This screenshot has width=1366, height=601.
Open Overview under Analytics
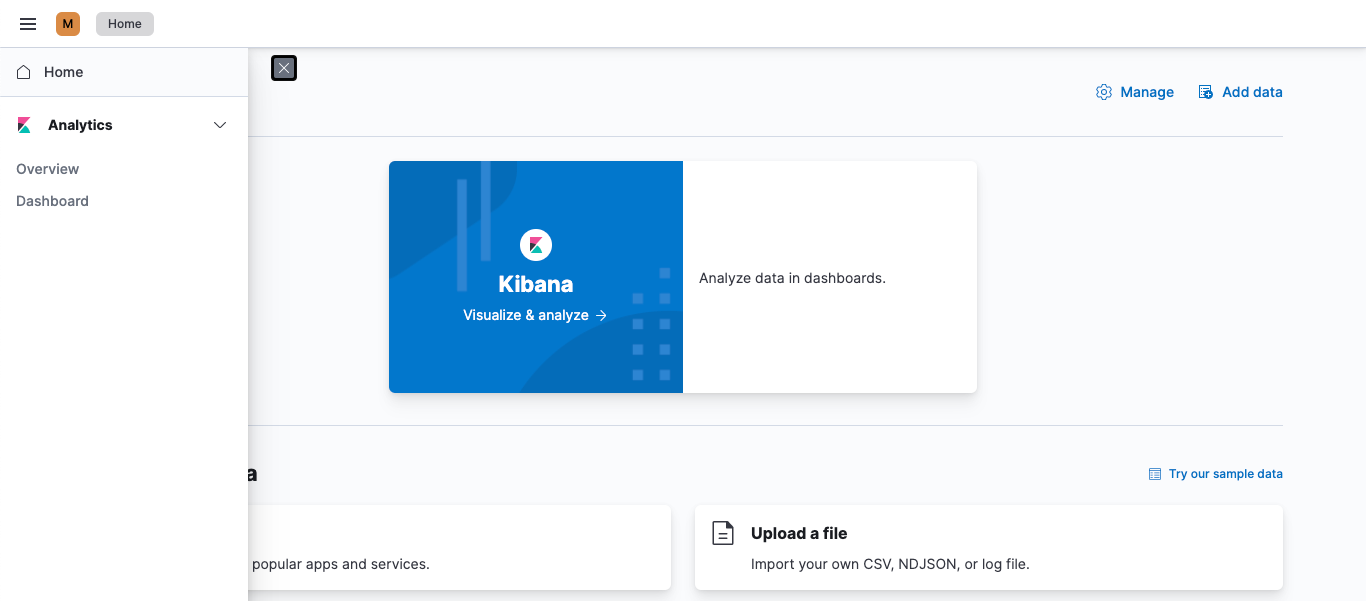(x=47, y=168)
